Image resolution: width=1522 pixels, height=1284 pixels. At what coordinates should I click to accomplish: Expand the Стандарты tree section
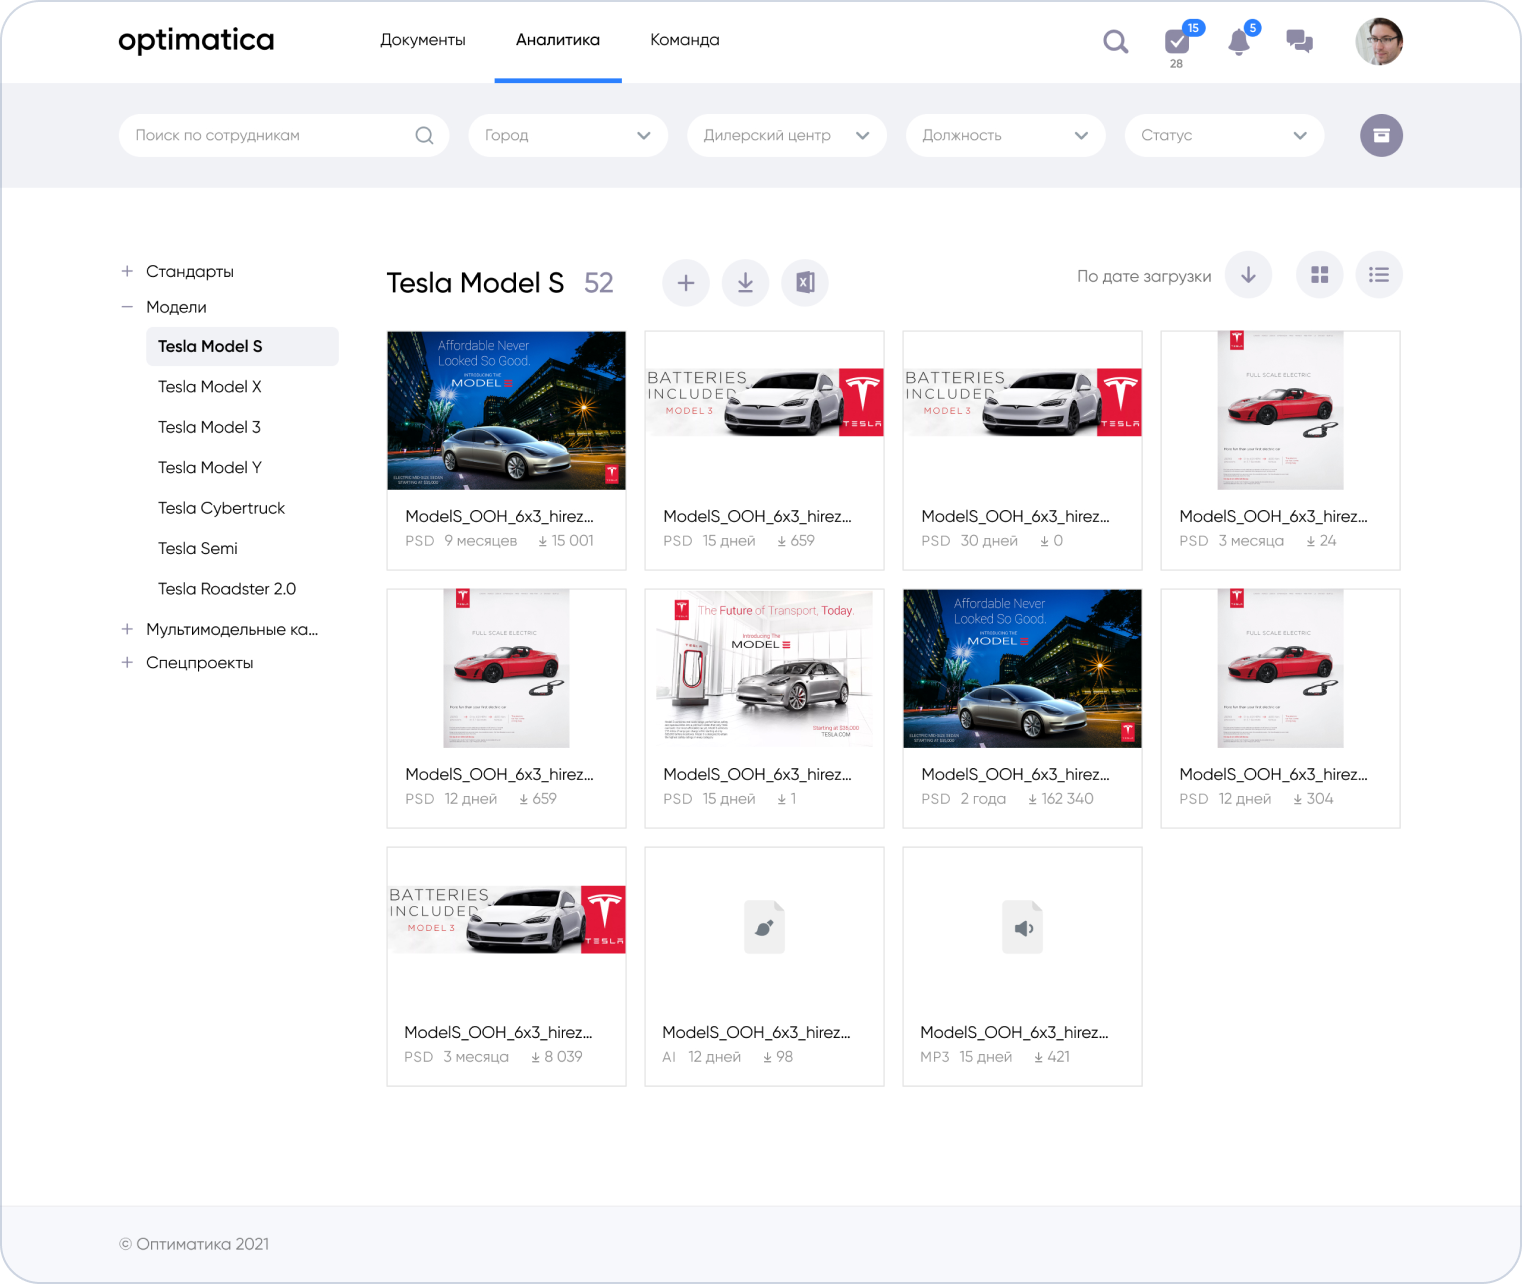pos(127,271)
